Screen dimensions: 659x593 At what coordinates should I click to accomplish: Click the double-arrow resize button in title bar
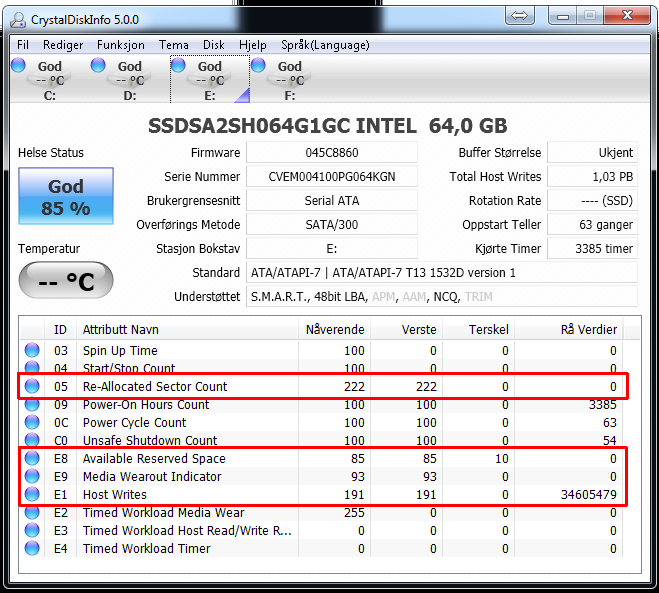click(x=519, y=16)
